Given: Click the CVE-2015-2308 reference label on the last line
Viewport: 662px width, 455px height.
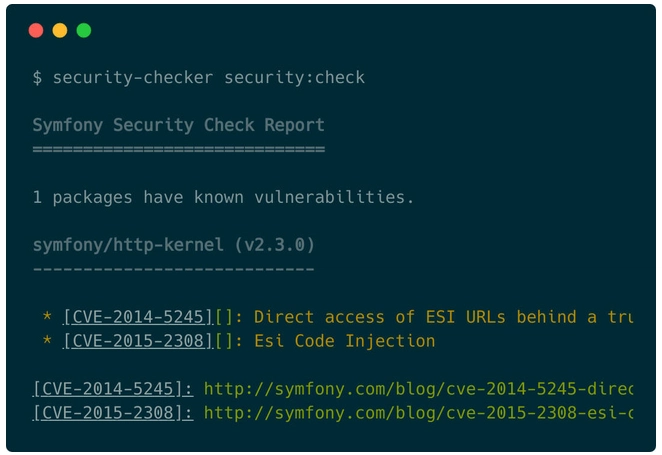Looking at the screenshot, I should click(113, 413).
